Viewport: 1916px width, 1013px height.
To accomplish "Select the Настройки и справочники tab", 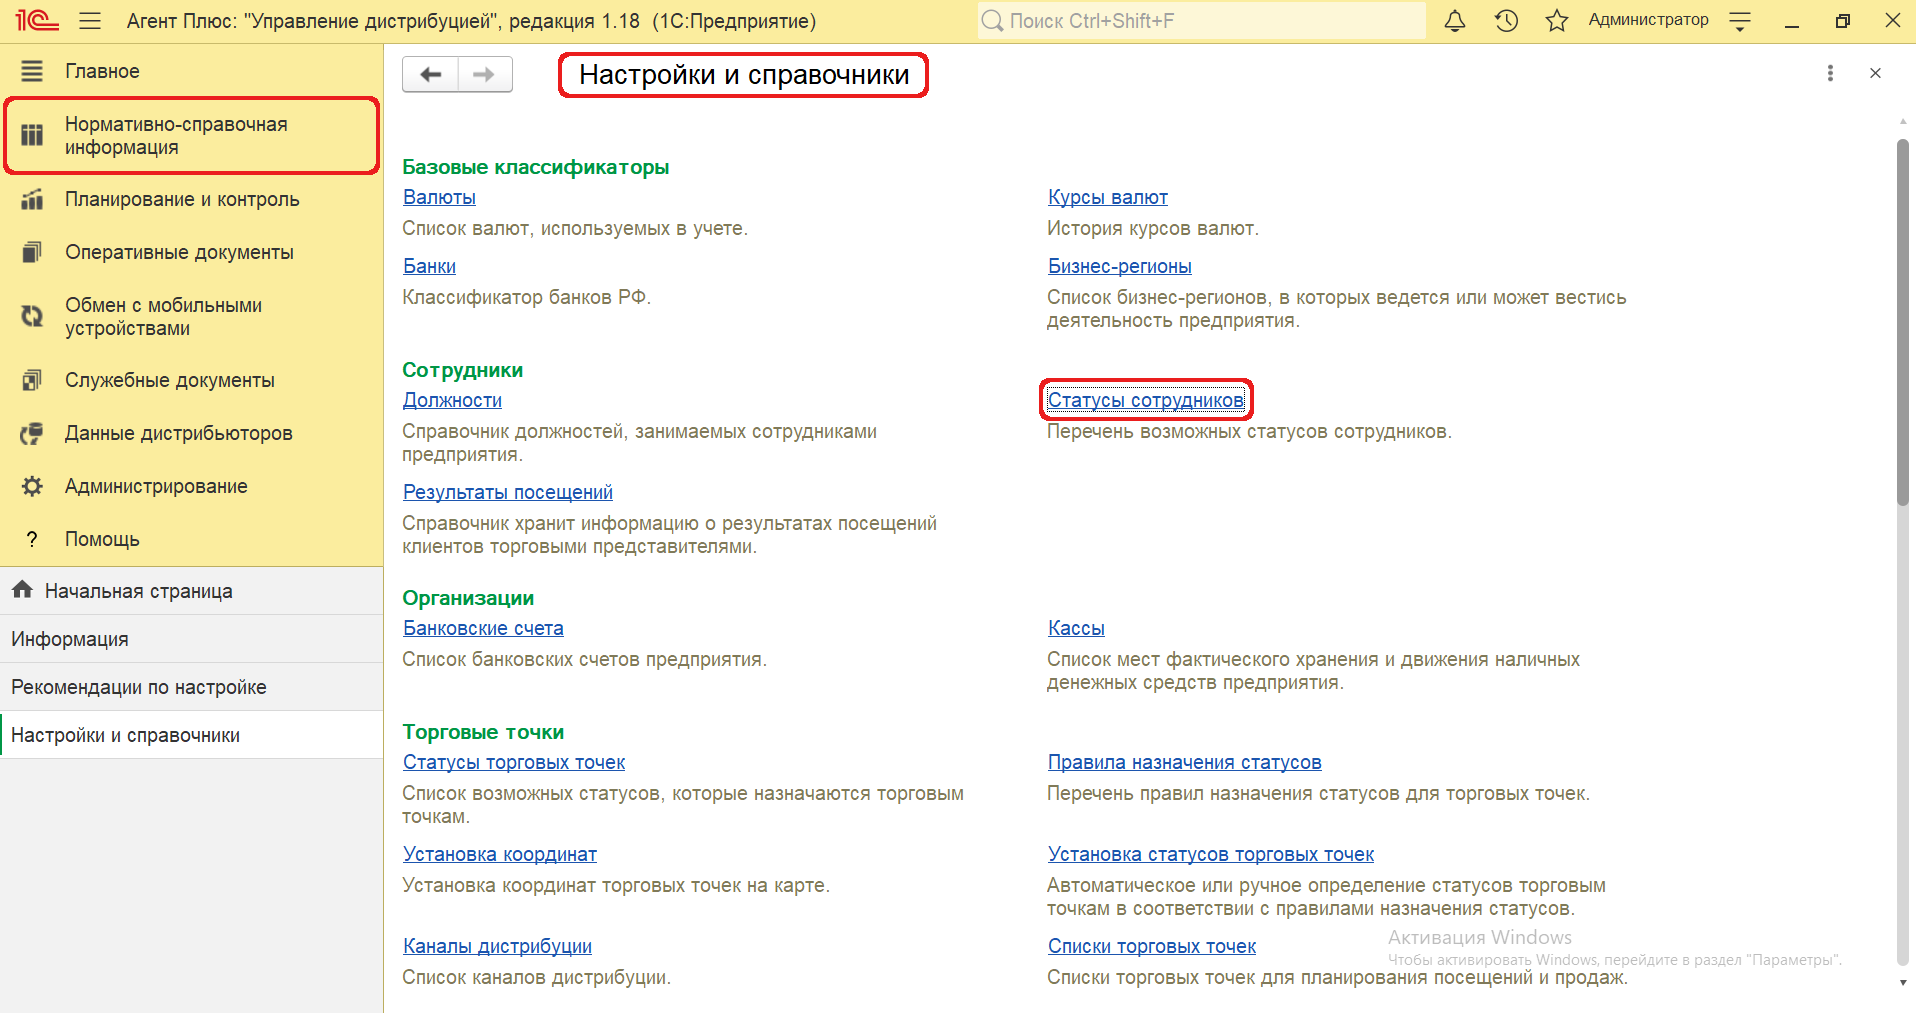I will click(x=192, y=735).
